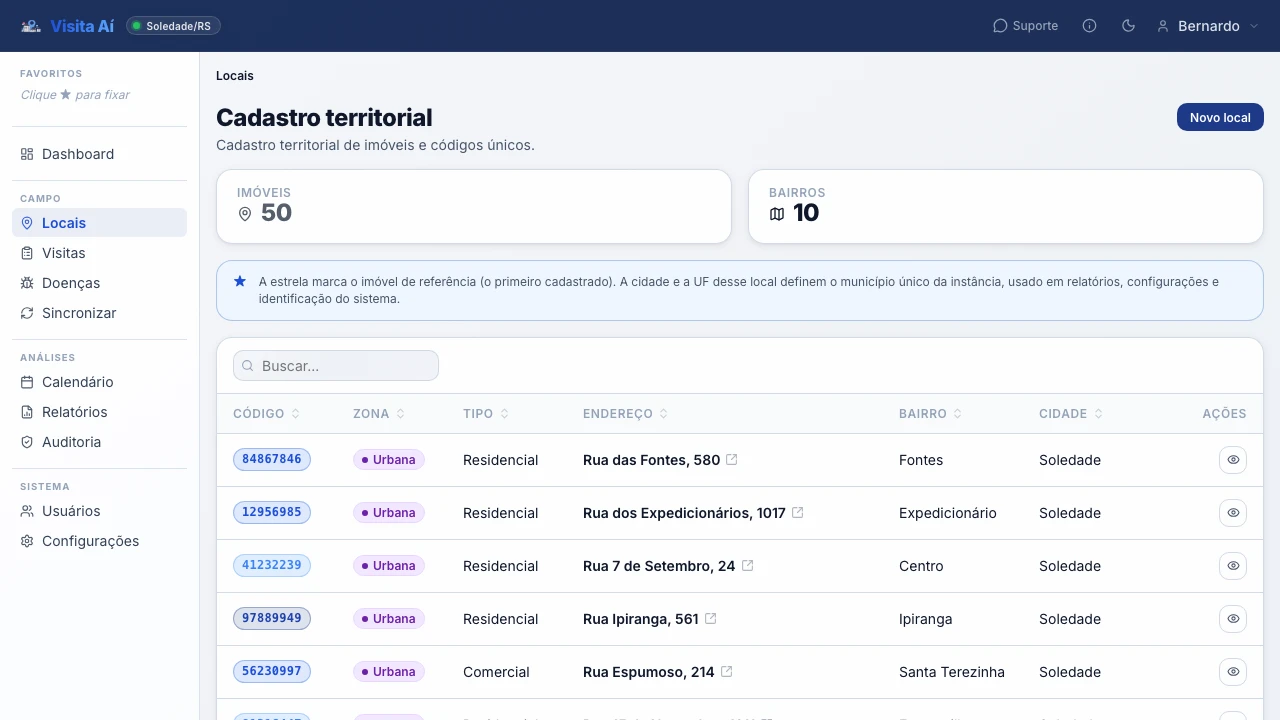This screenshot has width=1280, height=720.
Task: Open Auditoria page
Action: coord(99,442)
